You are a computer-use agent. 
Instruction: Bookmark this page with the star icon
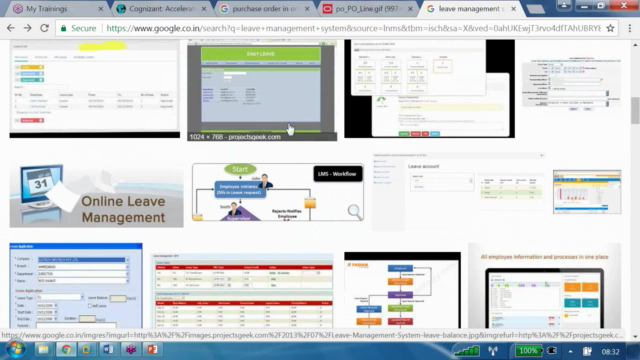pyautogui.click(x=610, y=28)
